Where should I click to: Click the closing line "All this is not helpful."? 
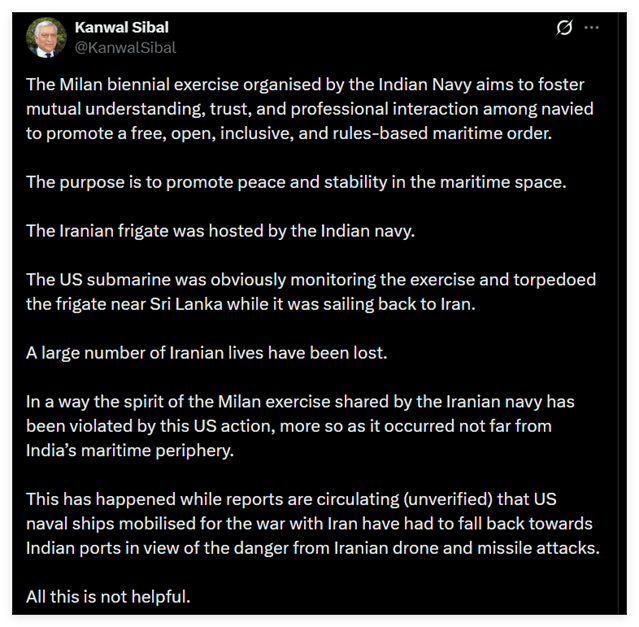(x=110, y=597)
